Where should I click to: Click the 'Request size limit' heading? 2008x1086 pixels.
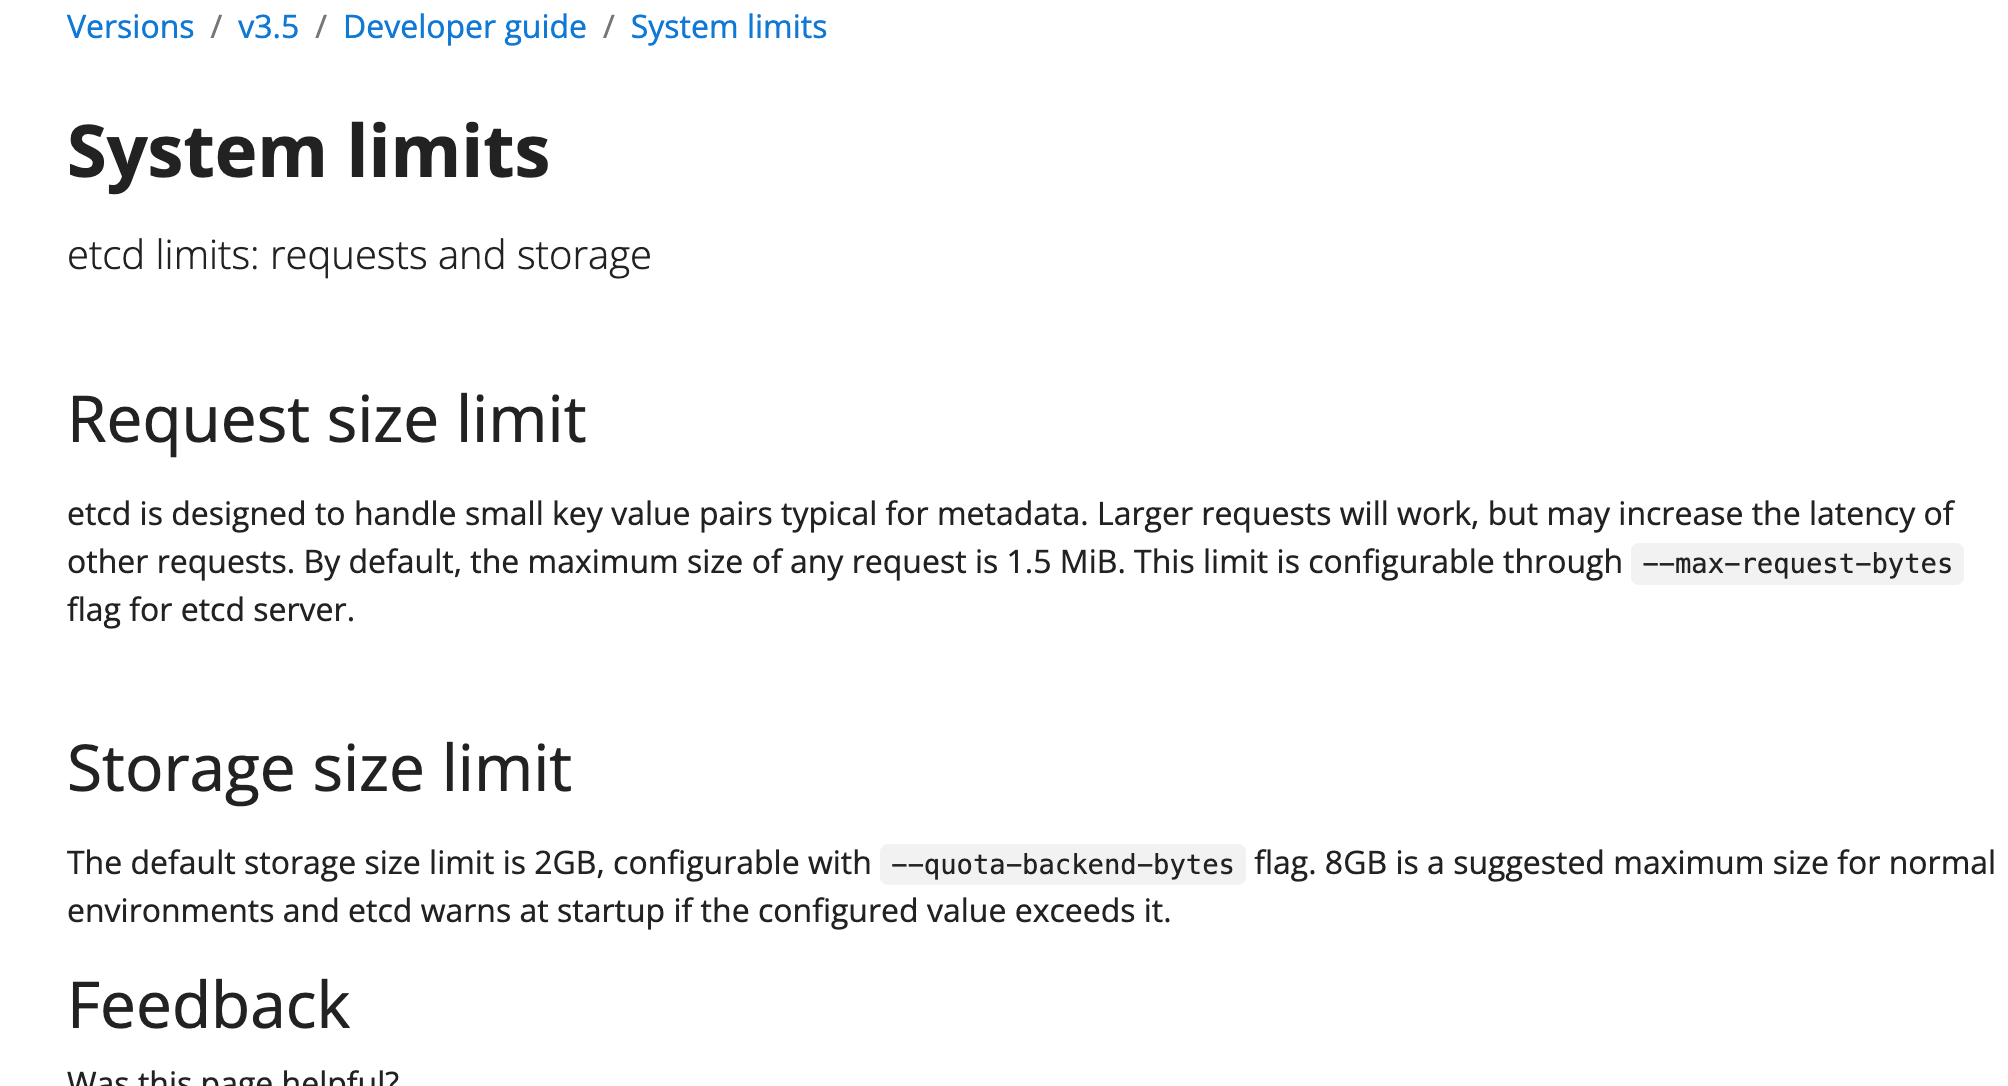click(x=329, y=419)
